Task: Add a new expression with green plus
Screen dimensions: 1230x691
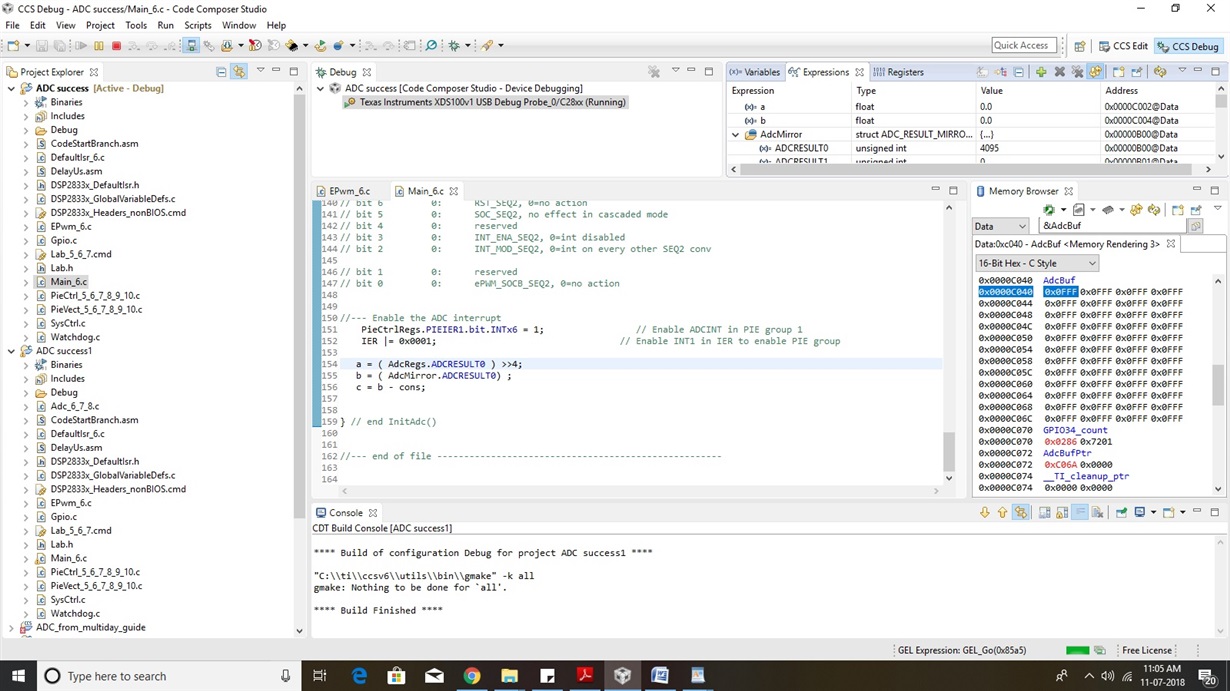Action: (x=1041, y=72)
